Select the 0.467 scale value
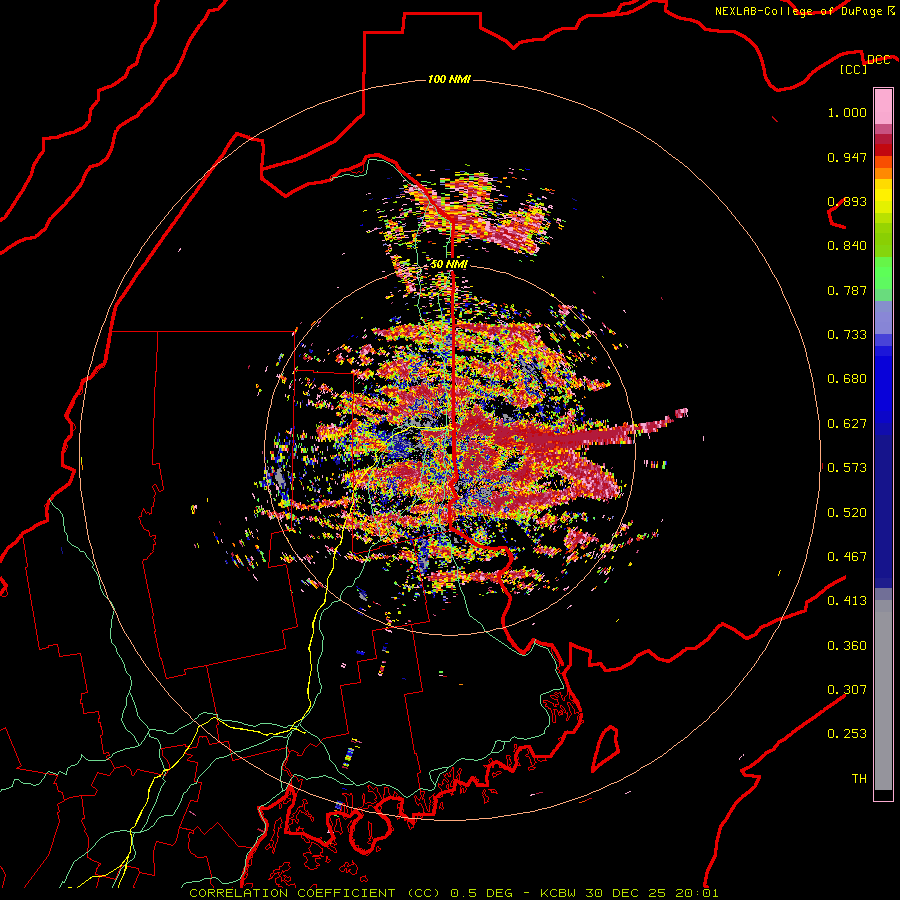The width and height of the screenshot is (900, 900). coord(847,557)
